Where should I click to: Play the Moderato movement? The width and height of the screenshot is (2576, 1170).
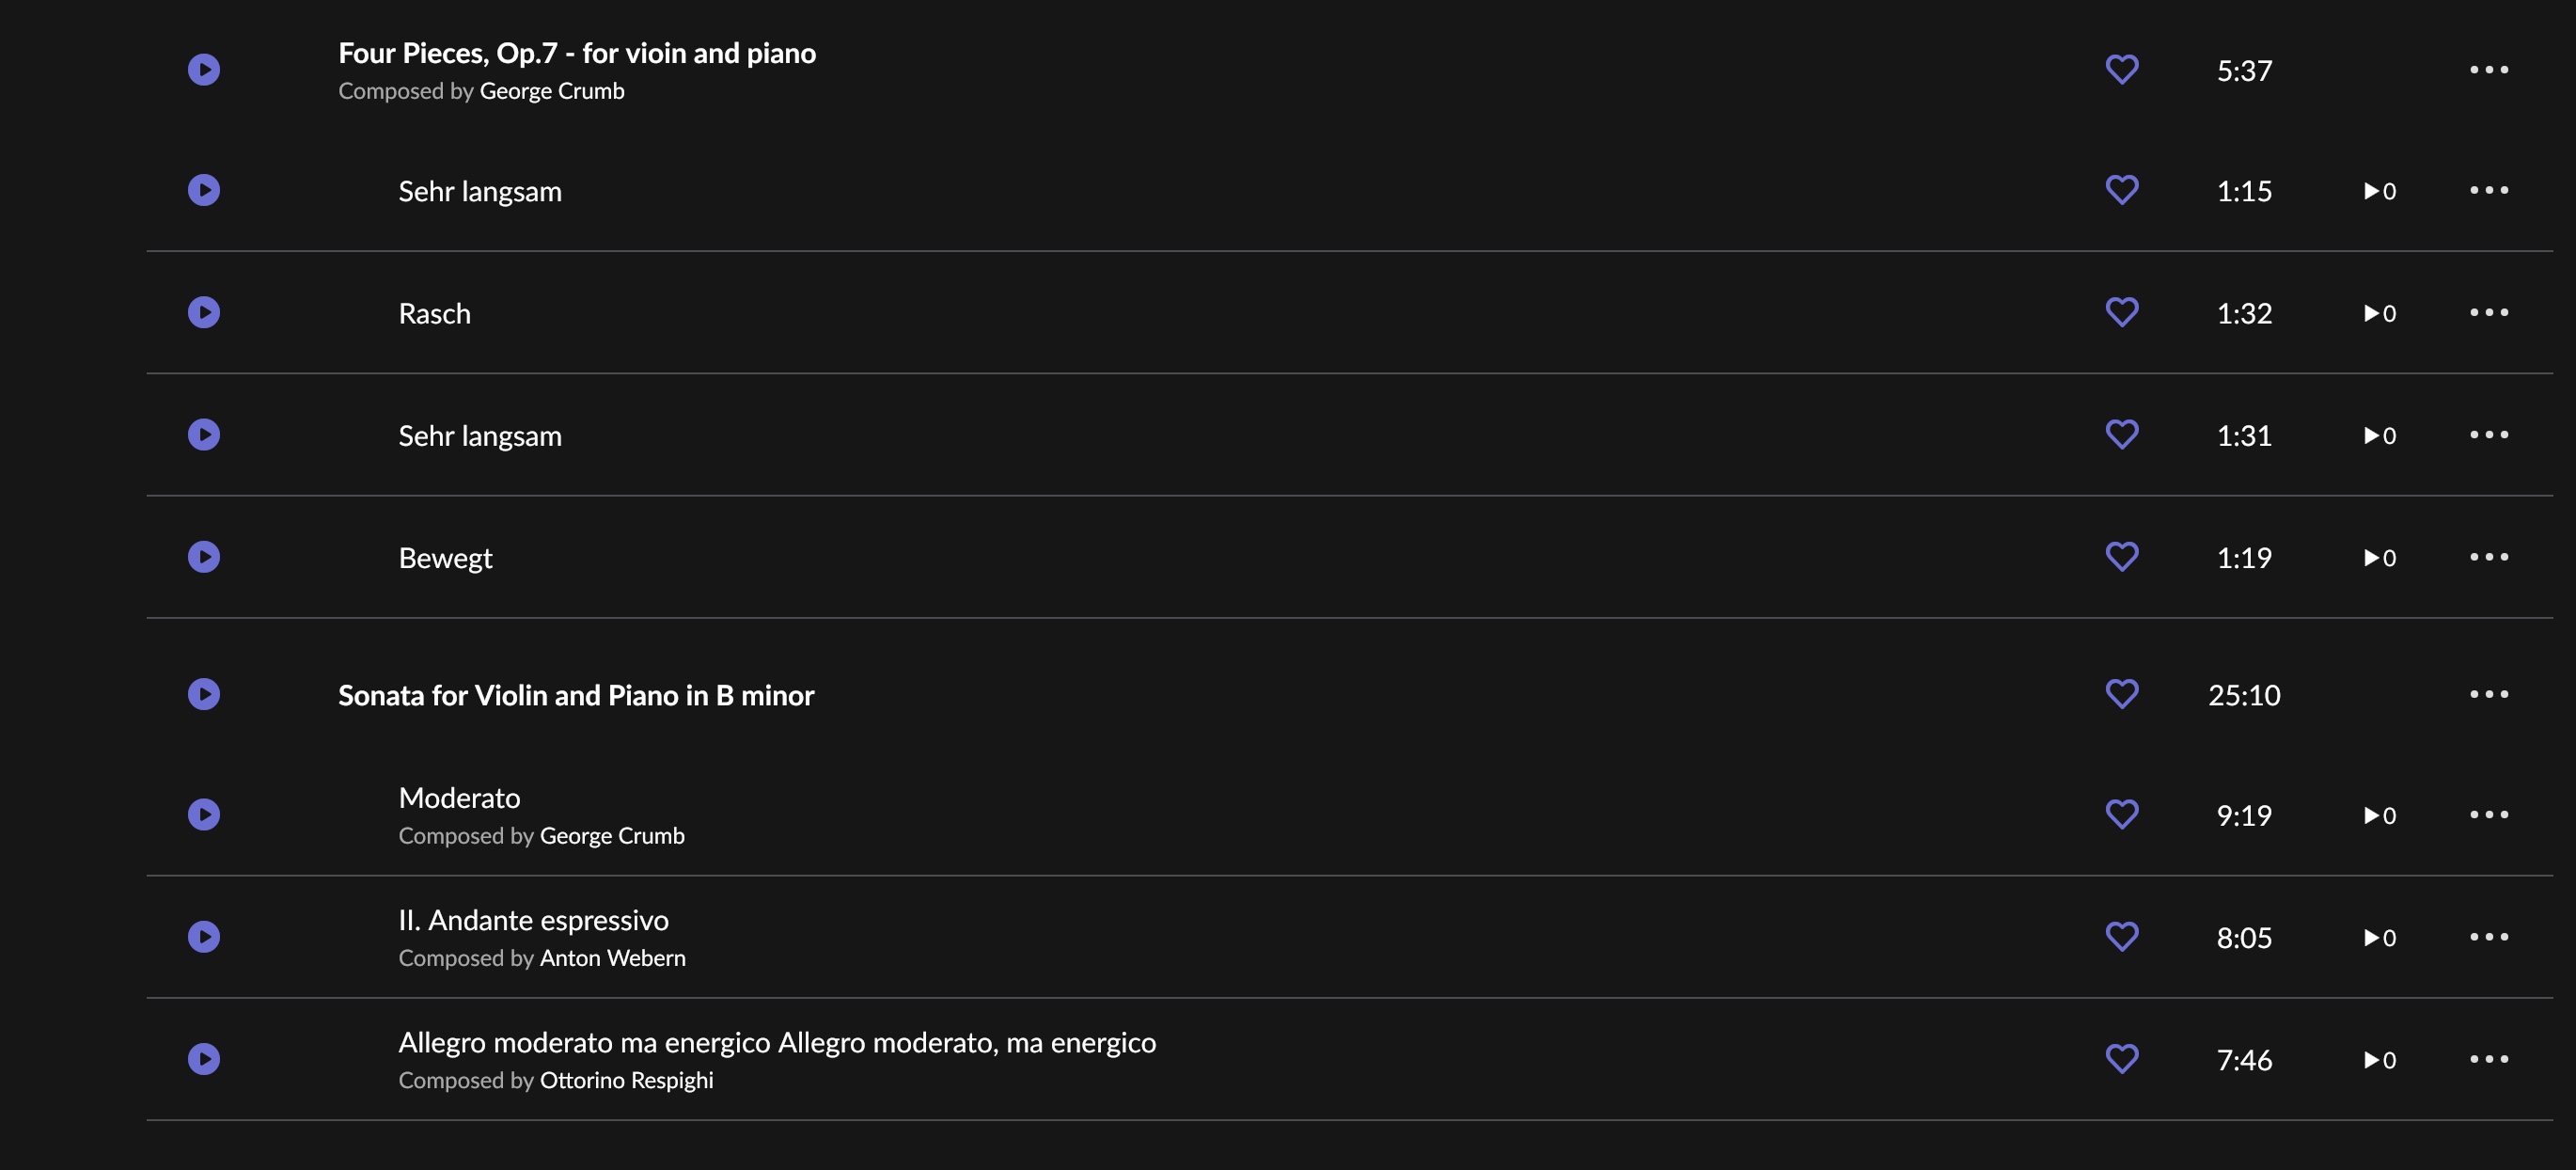(204, 815)
